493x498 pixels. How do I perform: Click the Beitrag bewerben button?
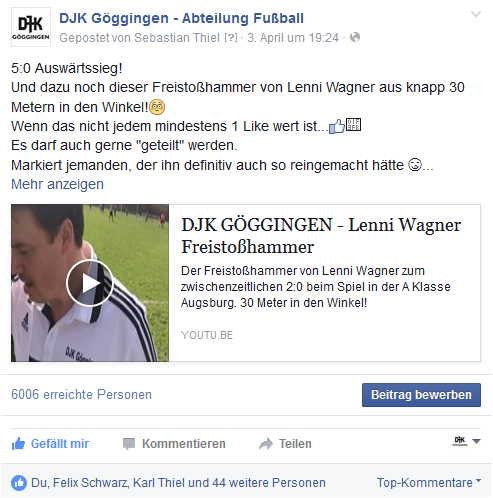coord(421,395)
